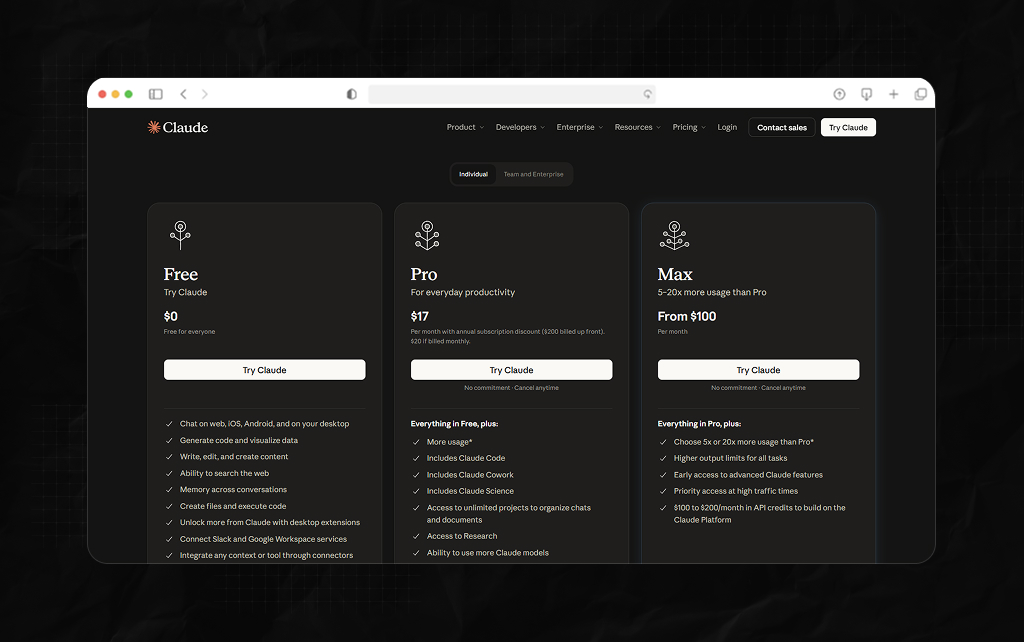Click "Memory across conversations" feature text
The width and height of the screenshot is (1024, 642).
(233, 490)
